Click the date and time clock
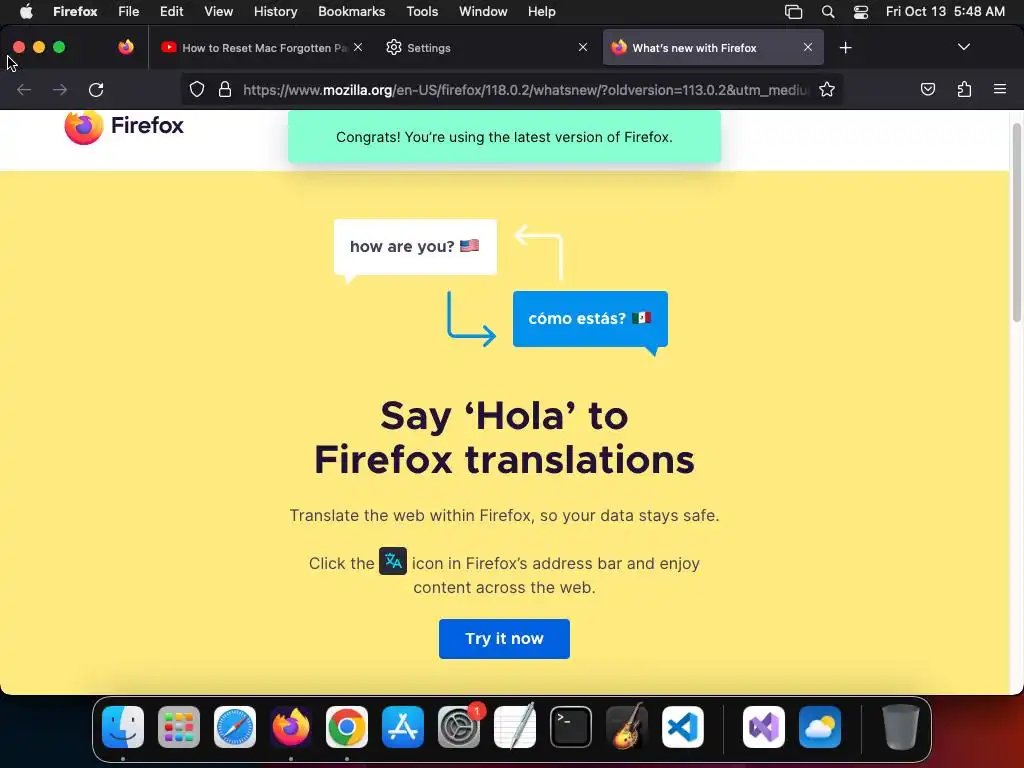 pos(945,11)
